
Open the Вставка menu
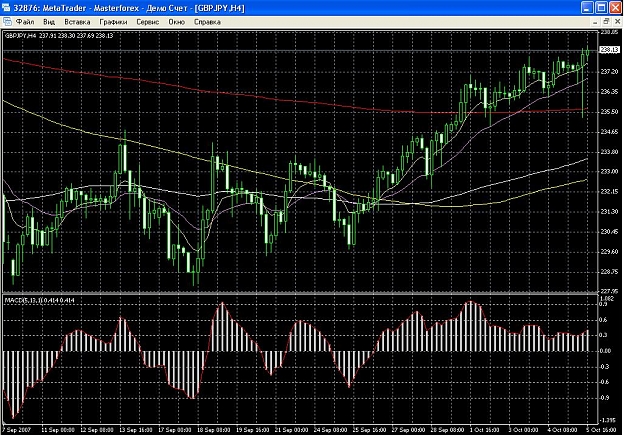(77, 22)
